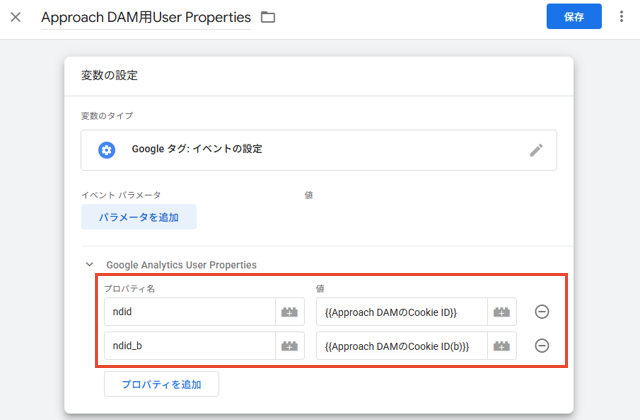
Task: Edit the variable name Approach DAM用User Properties
Action: pos(146,17)
